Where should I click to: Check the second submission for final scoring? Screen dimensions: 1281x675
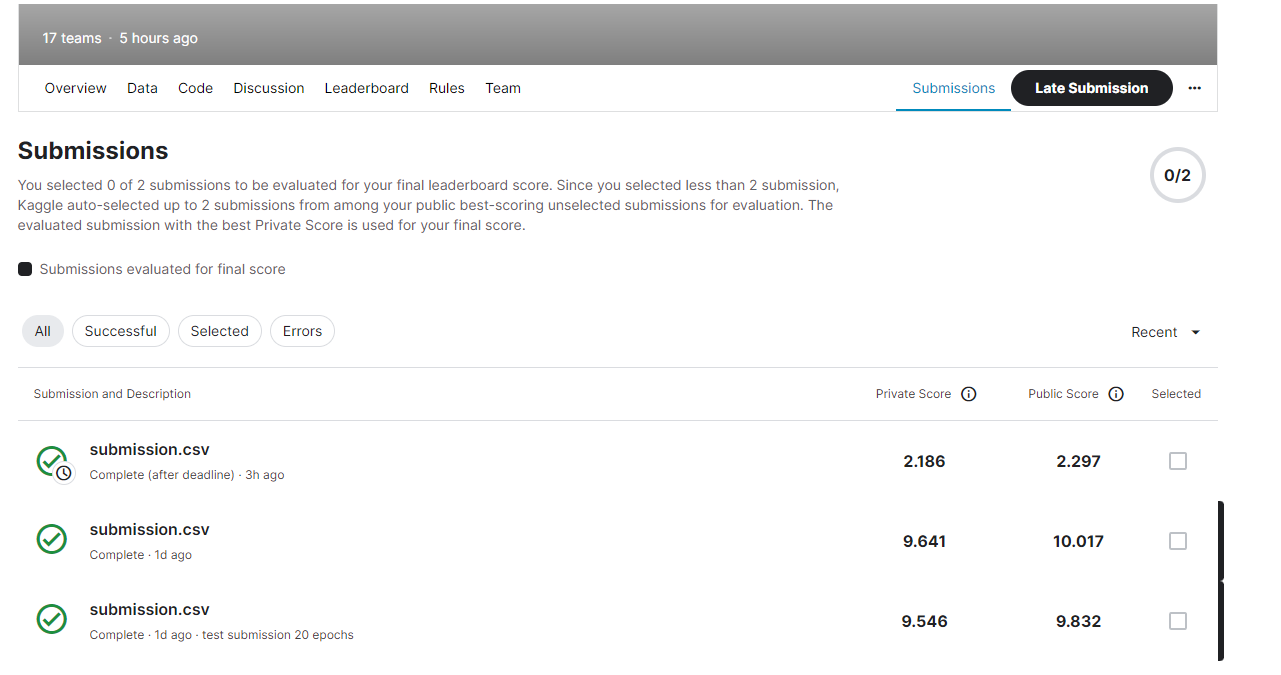(1177, 541)
